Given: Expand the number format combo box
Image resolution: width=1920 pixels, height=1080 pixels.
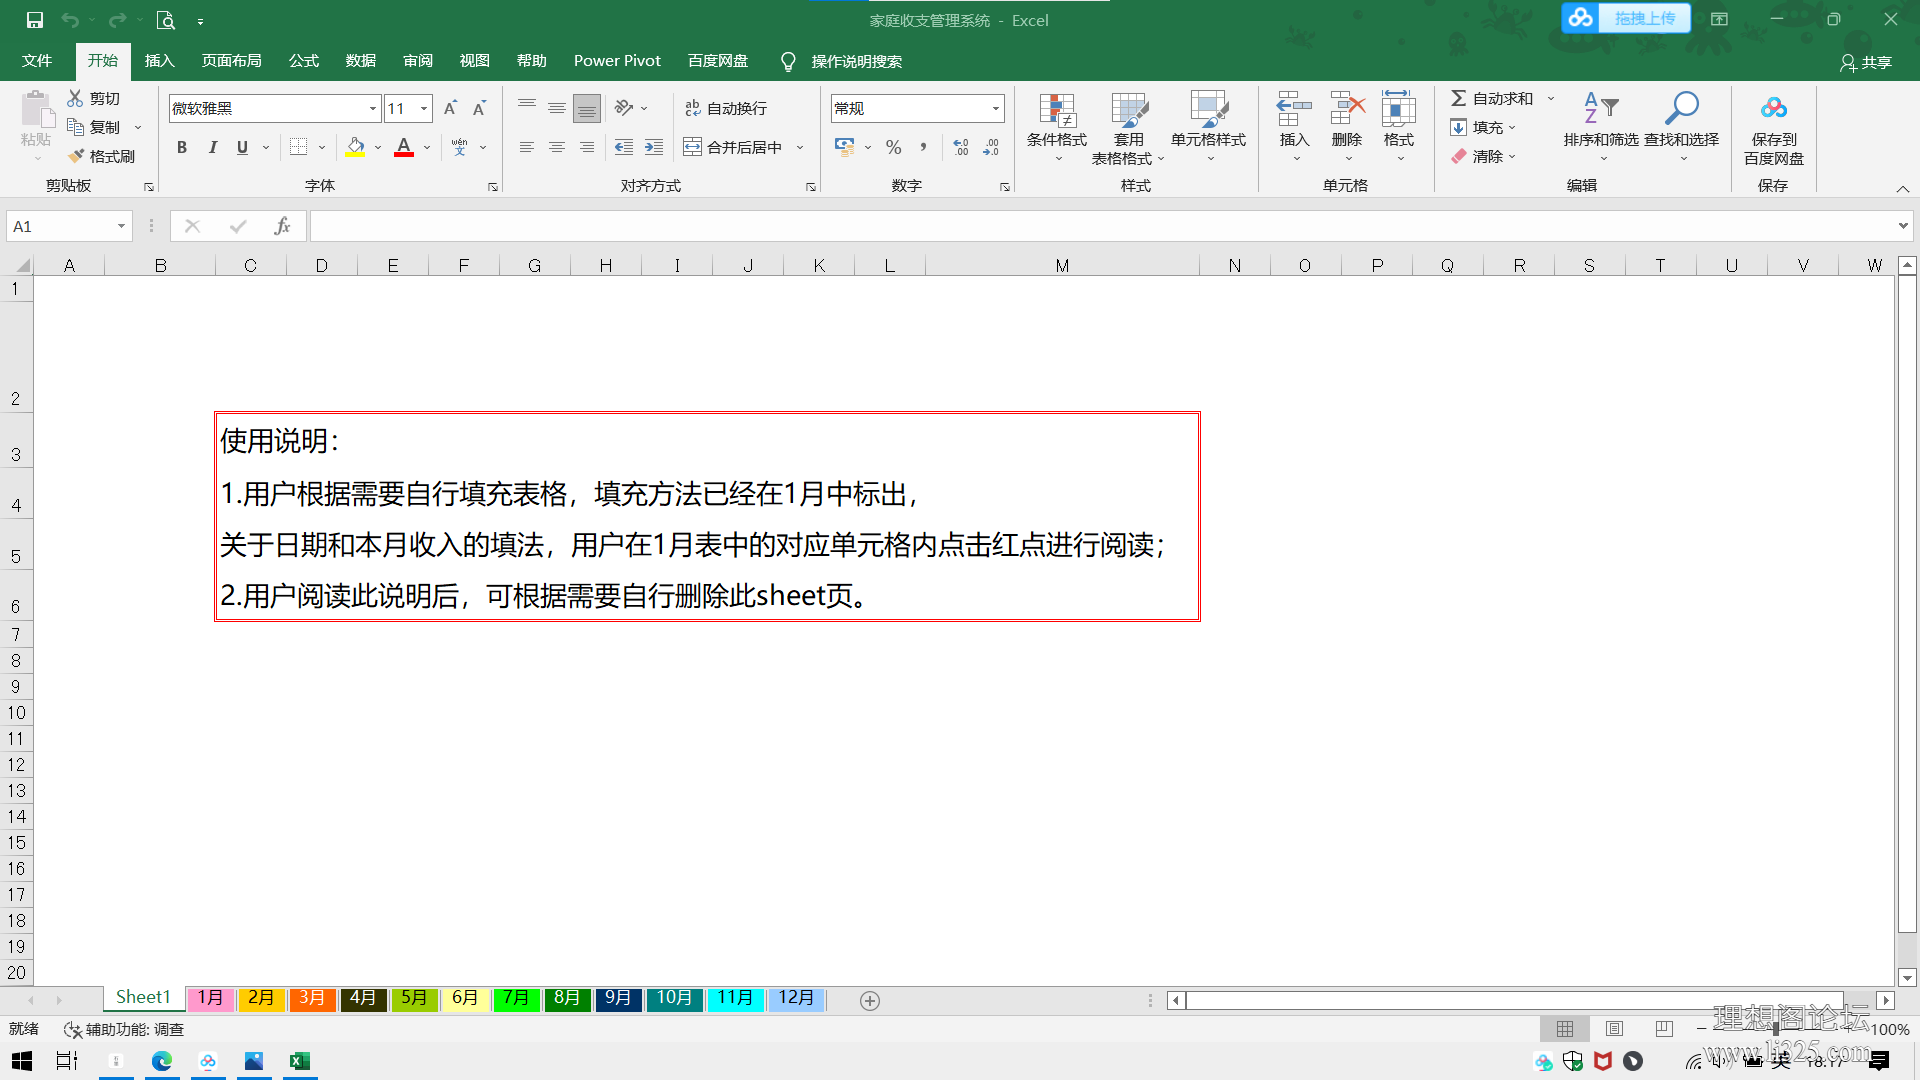Looking at the screenshot, I should (x=995, y=108).
